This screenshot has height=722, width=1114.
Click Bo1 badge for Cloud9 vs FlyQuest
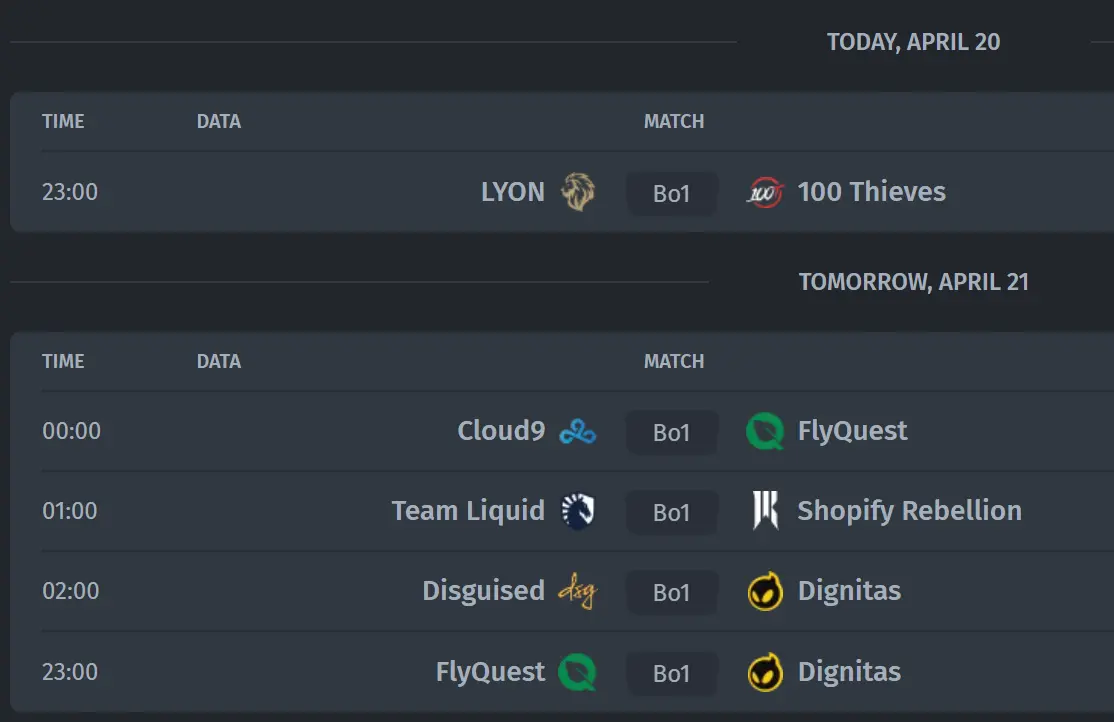671,432
